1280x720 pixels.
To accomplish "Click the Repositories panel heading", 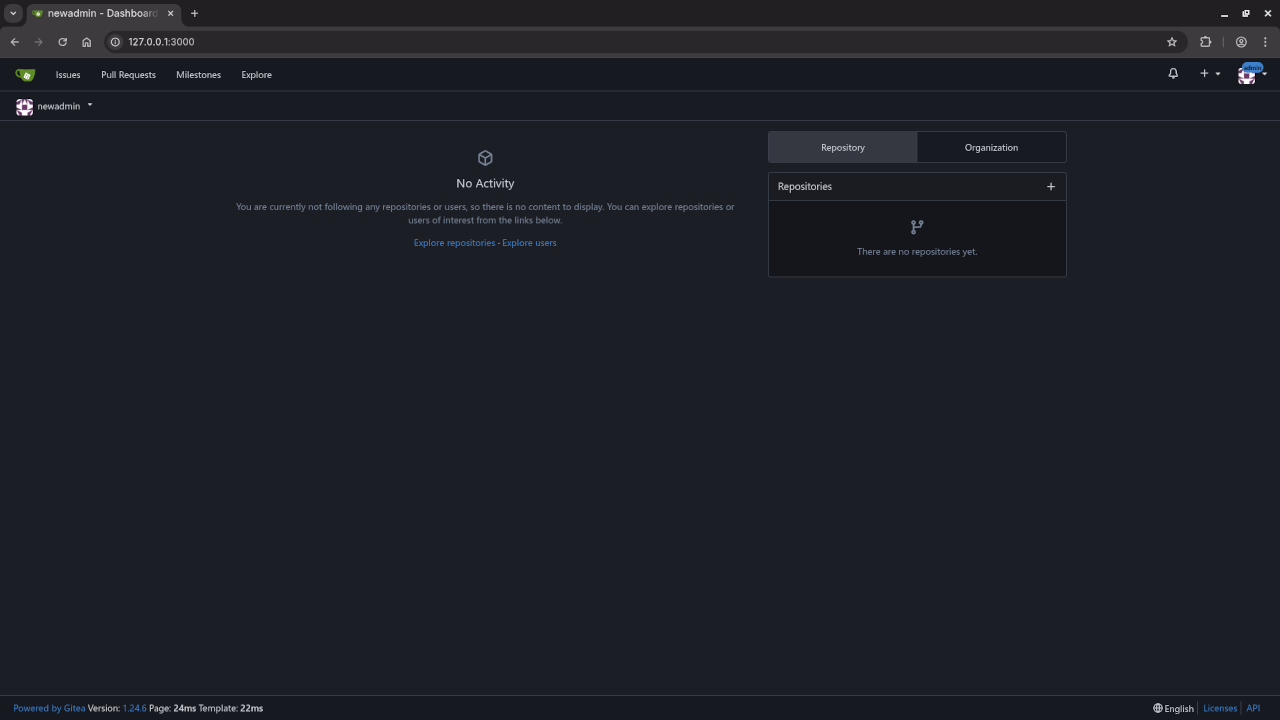I will 804,187.
